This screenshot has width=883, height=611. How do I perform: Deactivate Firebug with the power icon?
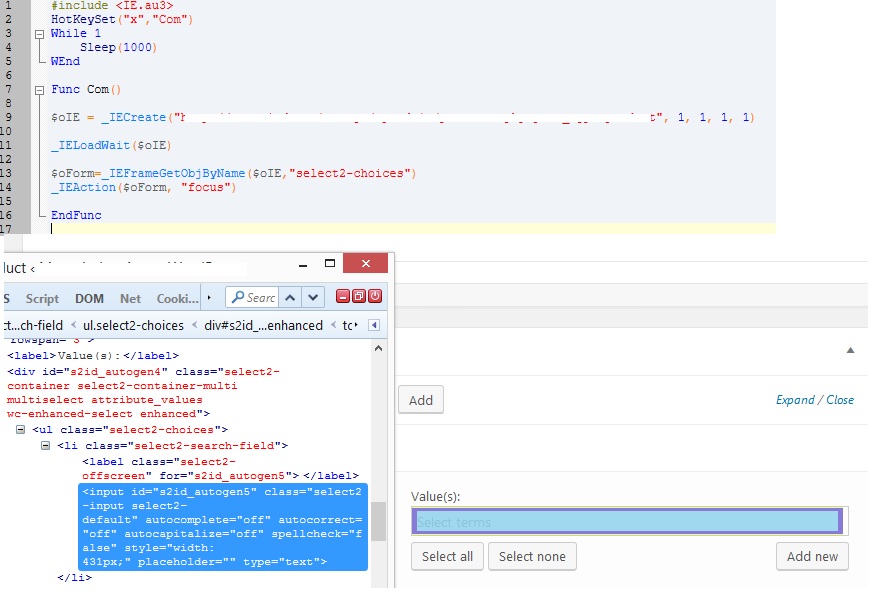375,296
